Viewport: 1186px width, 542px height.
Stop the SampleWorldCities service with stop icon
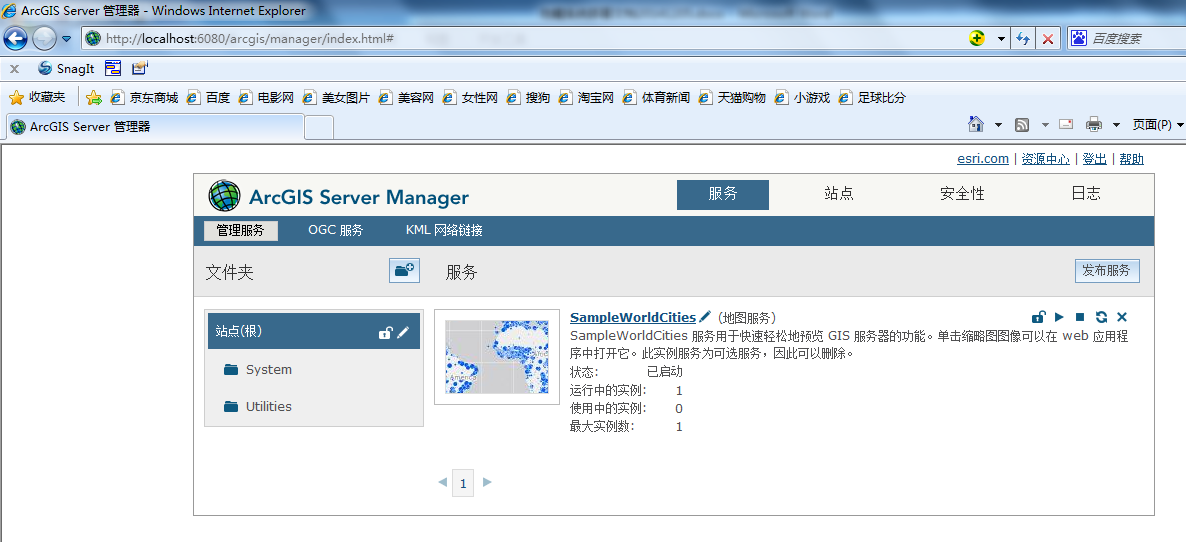click(1080, 317)
